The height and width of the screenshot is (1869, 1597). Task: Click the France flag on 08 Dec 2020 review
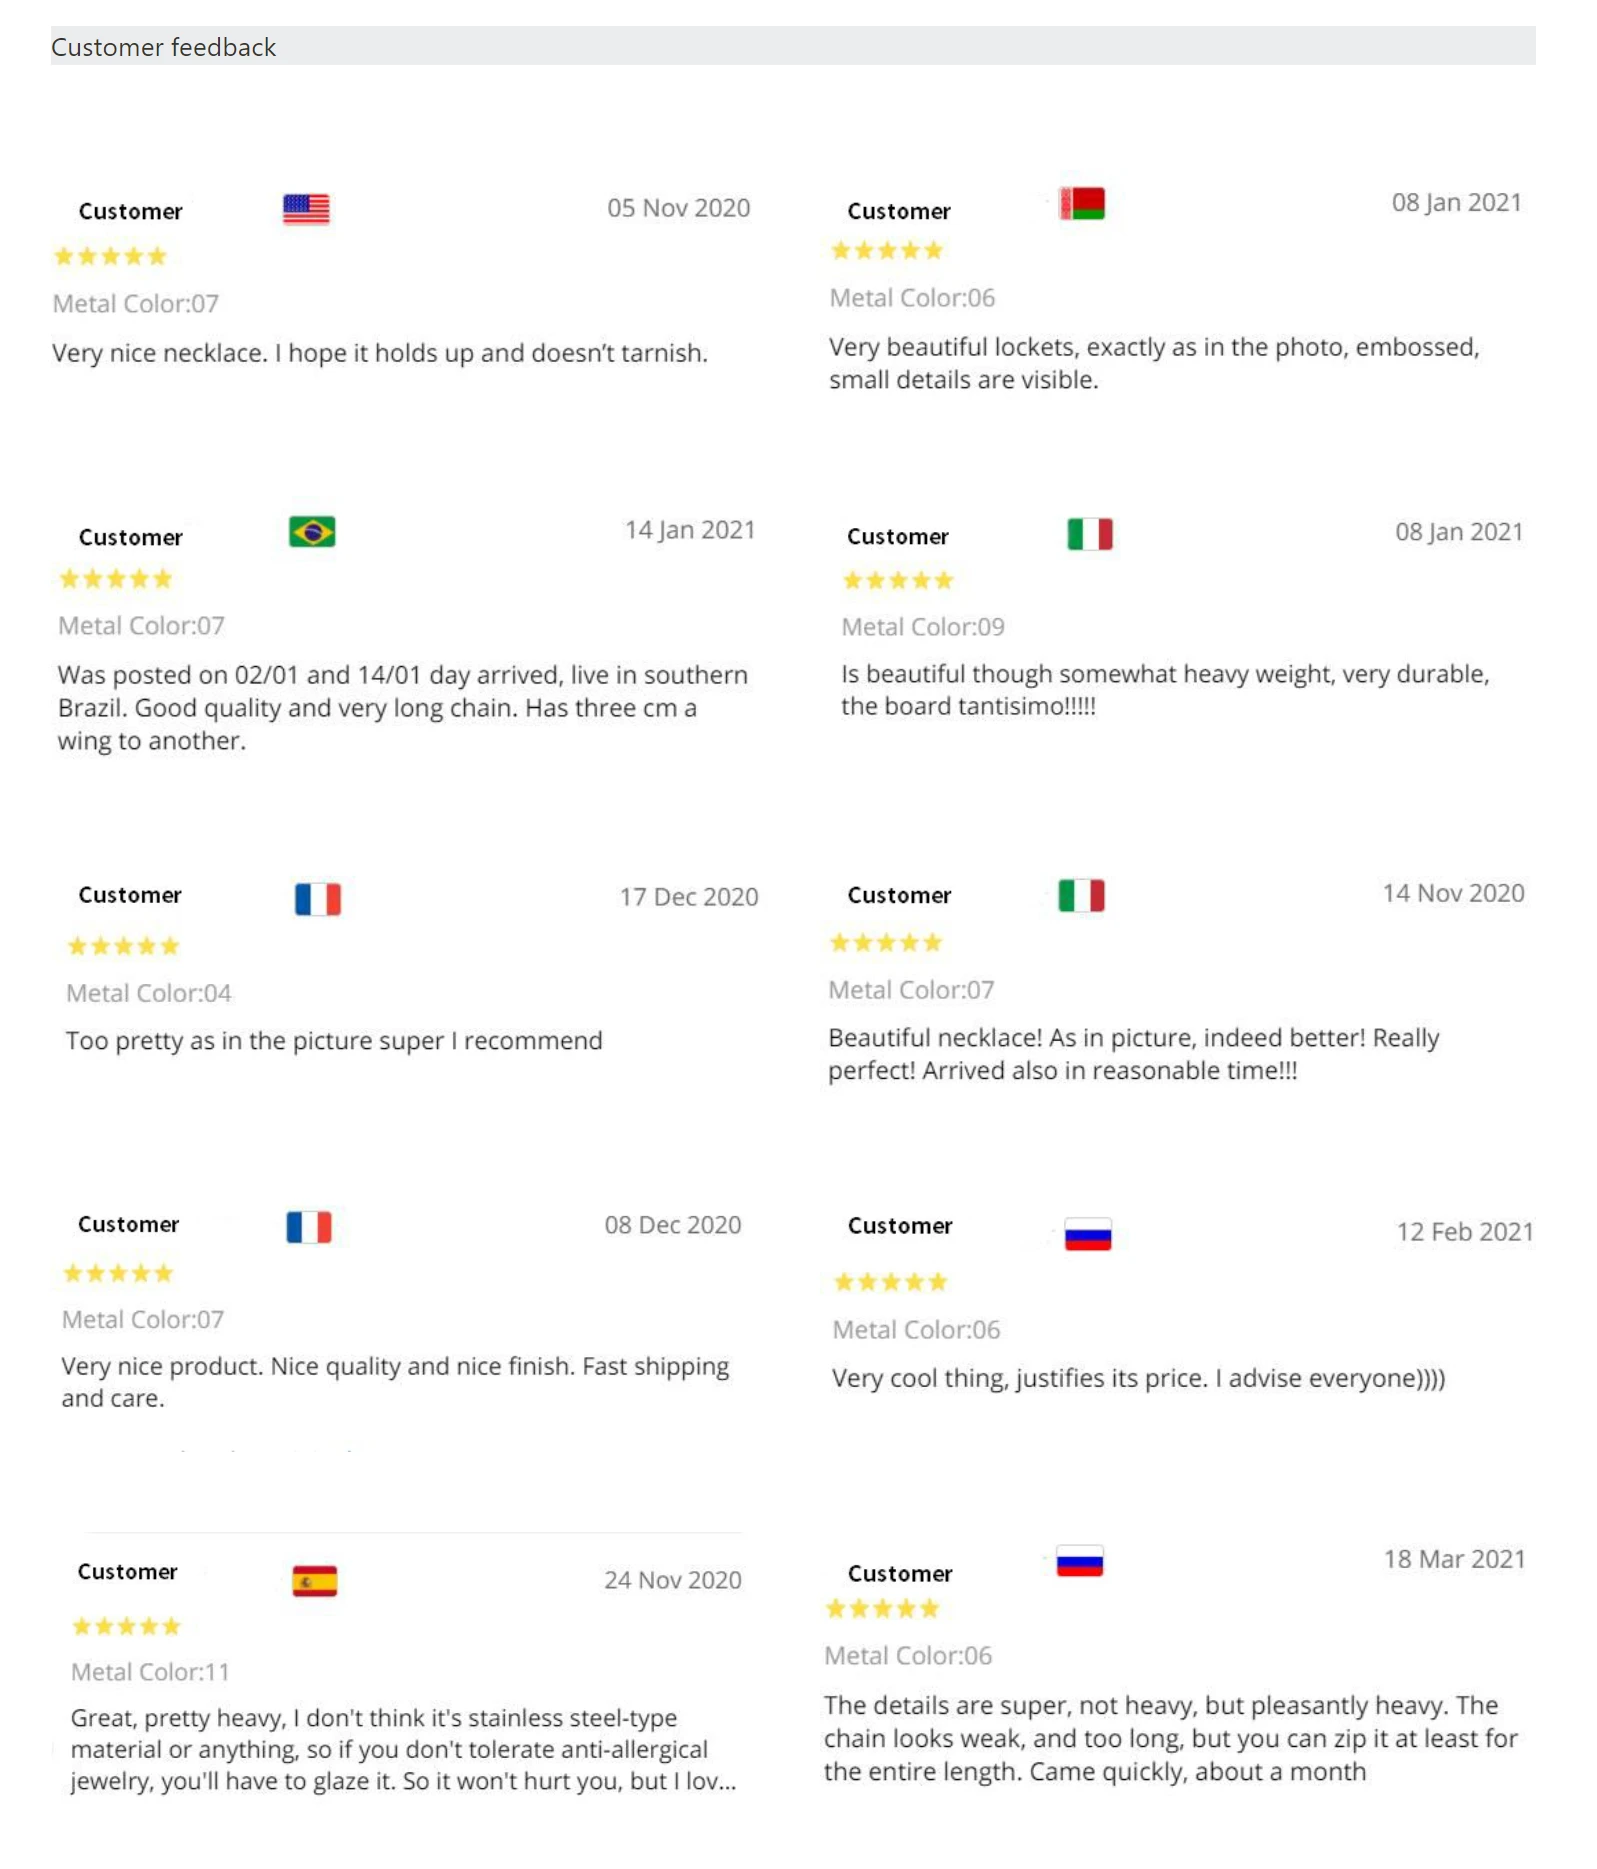click(309, 1226)
